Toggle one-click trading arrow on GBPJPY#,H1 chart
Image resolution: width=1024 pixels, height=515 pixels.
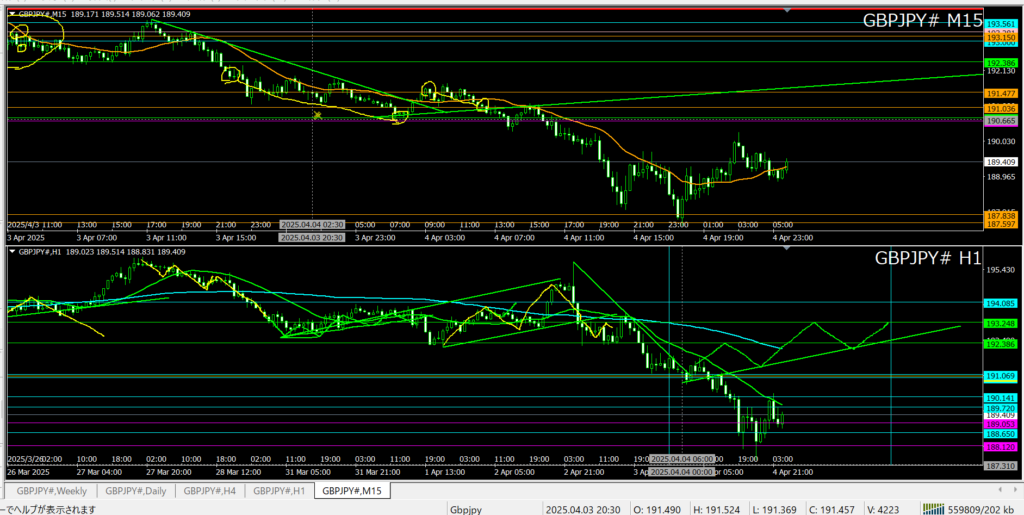pyautogui.click(x=12, y=251)
